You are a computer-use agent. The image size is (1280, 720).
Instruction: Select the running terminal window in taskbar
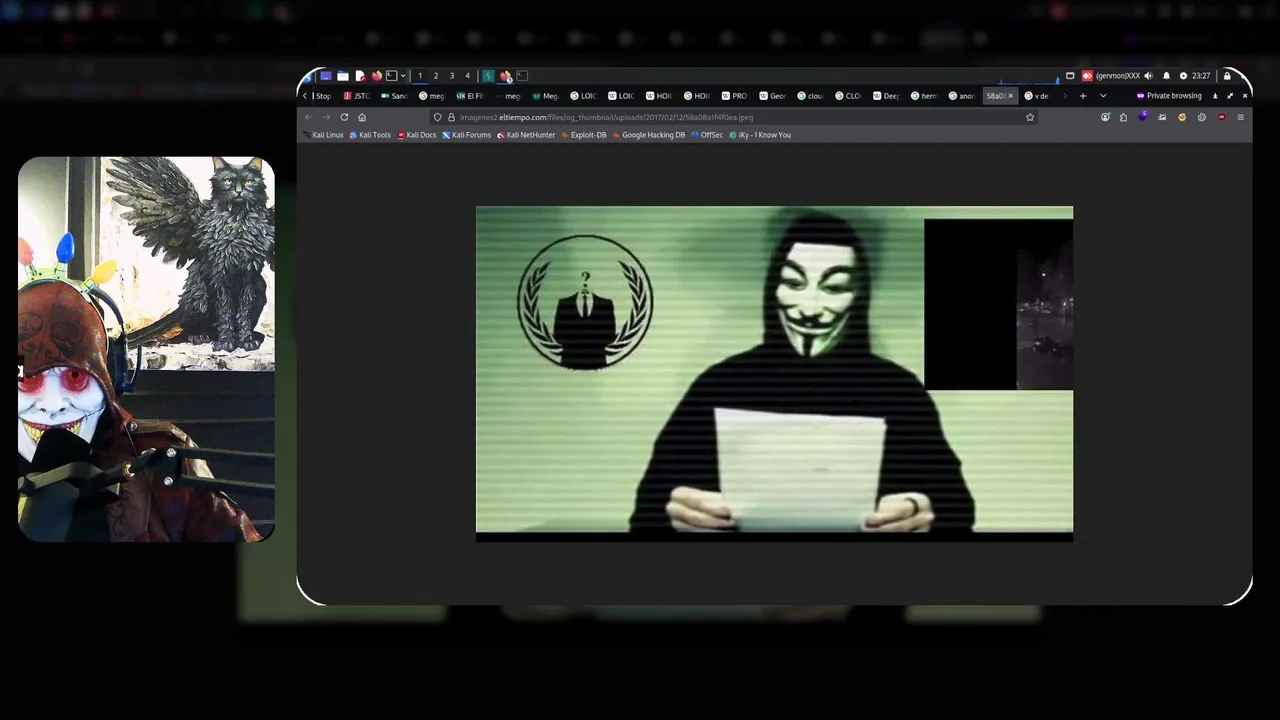click(522, 76)
